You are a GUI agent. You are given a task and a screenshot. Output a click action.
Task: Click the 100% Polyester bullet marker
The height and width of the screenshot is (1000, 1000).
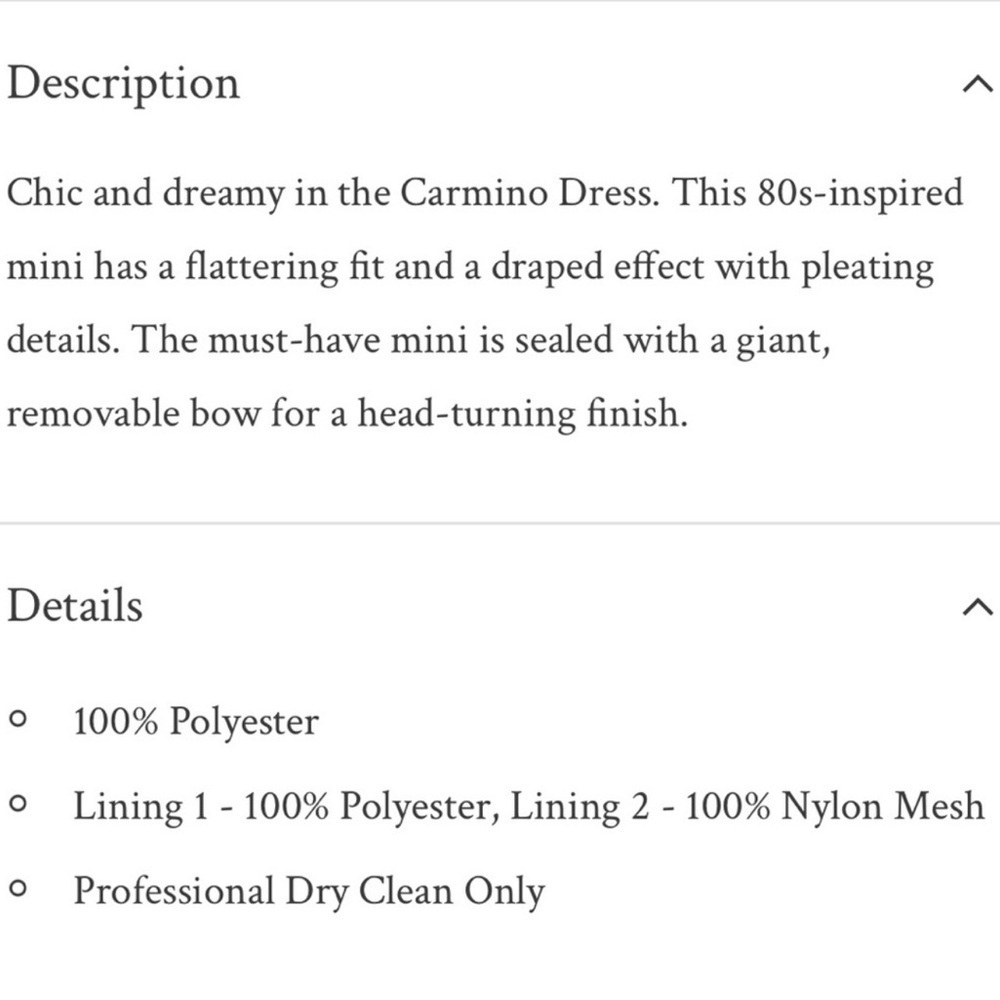[18, 720]
